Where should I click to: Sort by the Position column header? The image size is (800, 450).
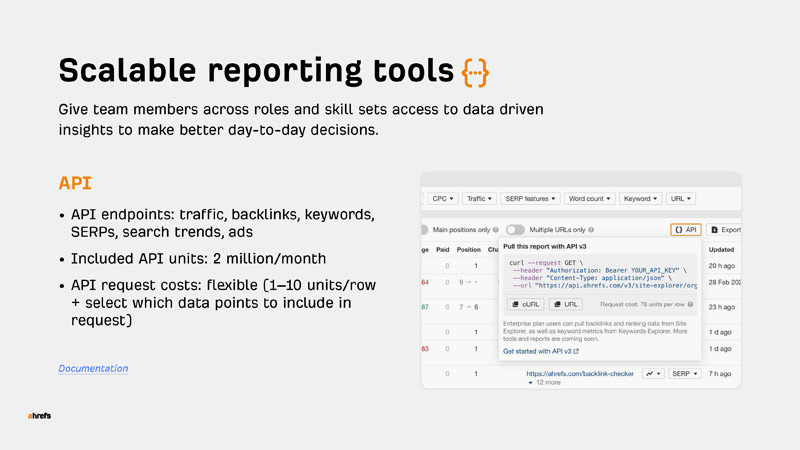(x=468, y=249)
